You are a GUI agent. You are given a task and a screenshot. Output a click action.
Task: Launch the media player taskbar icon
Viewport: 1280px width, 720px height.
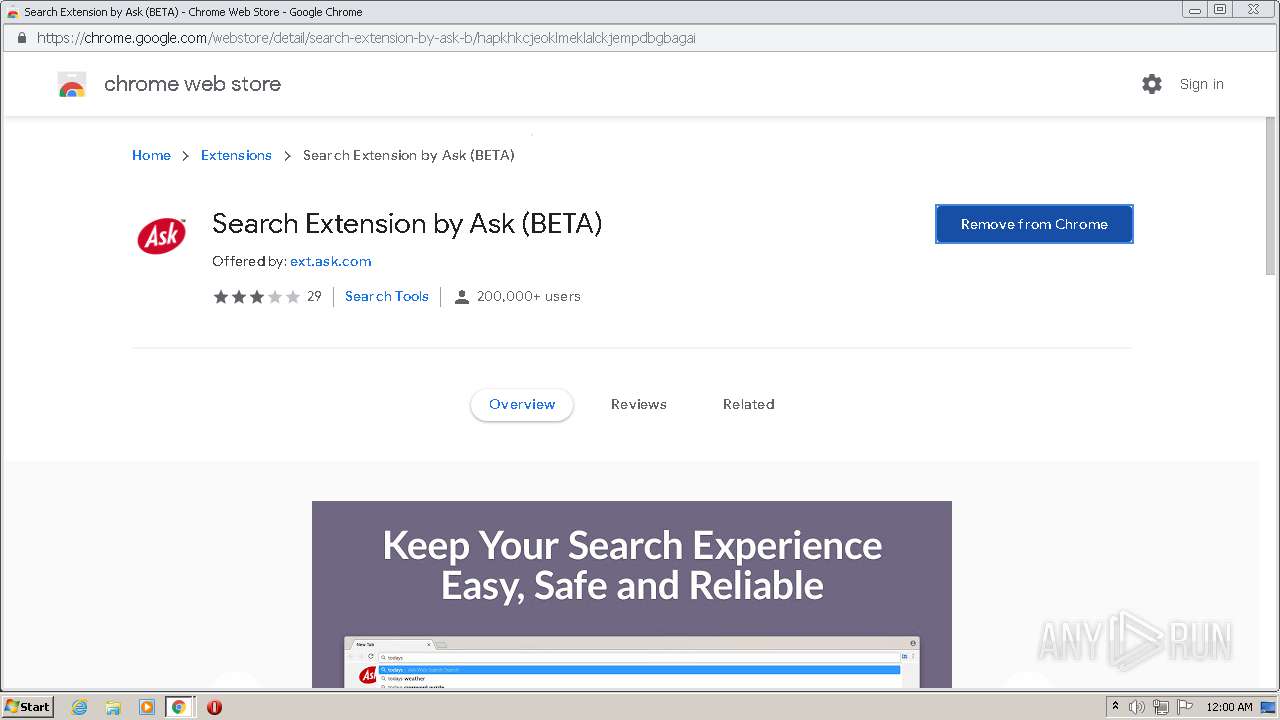[x=147, y=707]
